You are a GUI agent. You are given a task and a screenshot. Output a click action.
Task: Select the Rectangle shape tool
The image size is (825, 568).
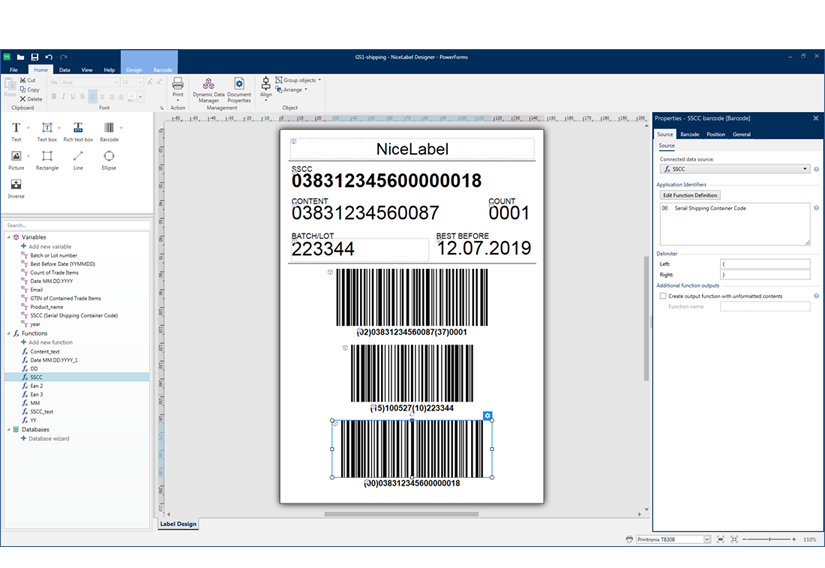(47, 160)
